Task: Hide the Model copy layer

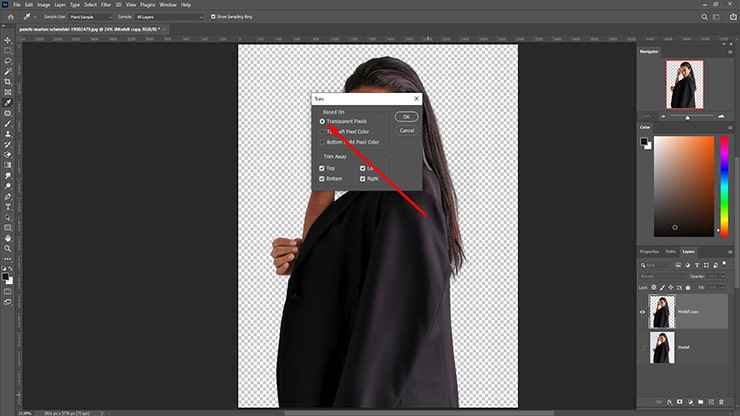Action: [x=642, y=312]
